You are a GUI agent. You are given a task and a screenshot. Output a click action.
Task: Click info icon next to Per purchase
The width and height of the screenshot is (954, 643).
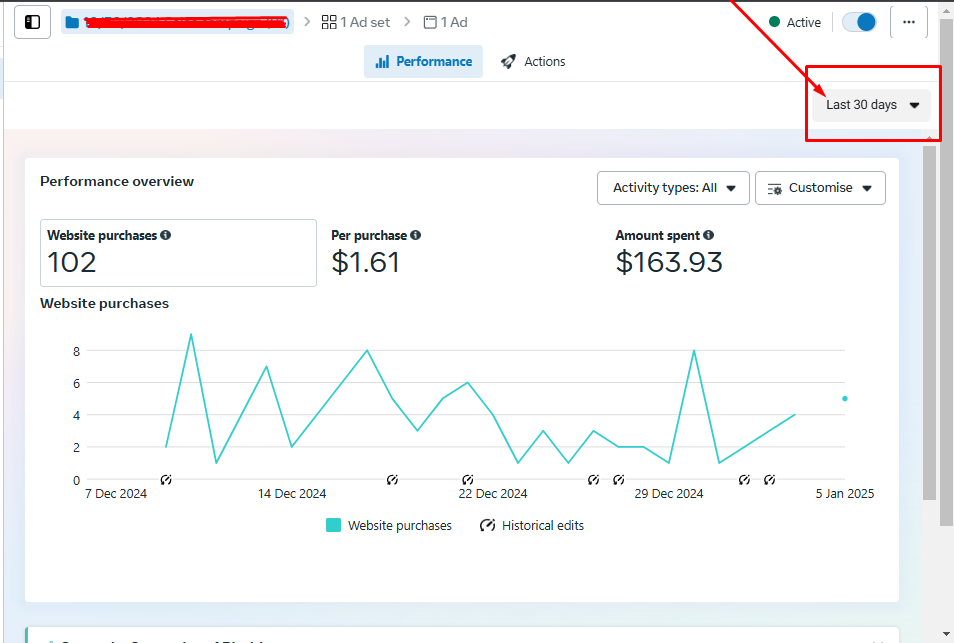tap(415, 235)
